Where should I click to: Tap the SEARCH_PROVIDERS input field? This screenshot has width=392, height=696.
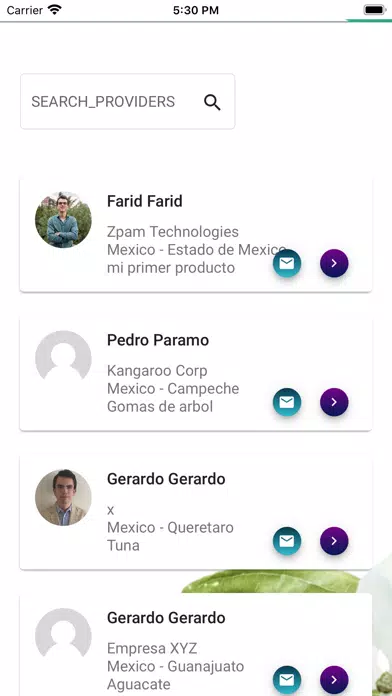(127, 102)
